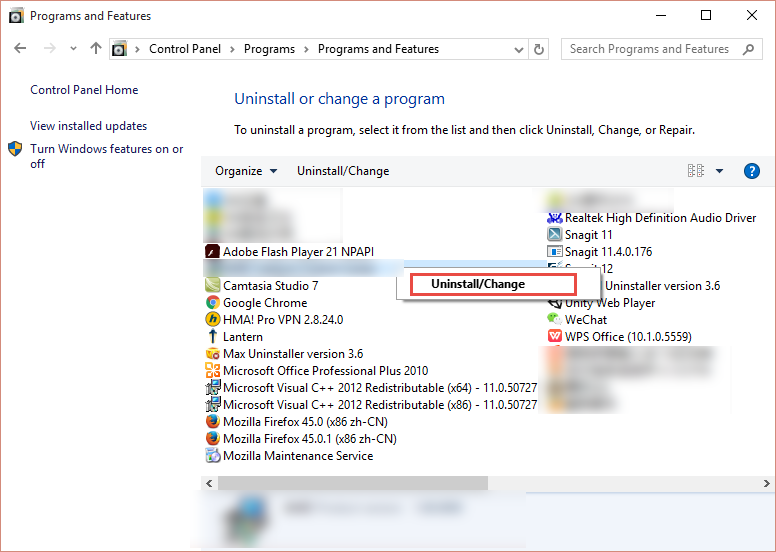Select the Adobe Flash Player icon
This screenshot has height=552, width=776.
coord(212,251)
